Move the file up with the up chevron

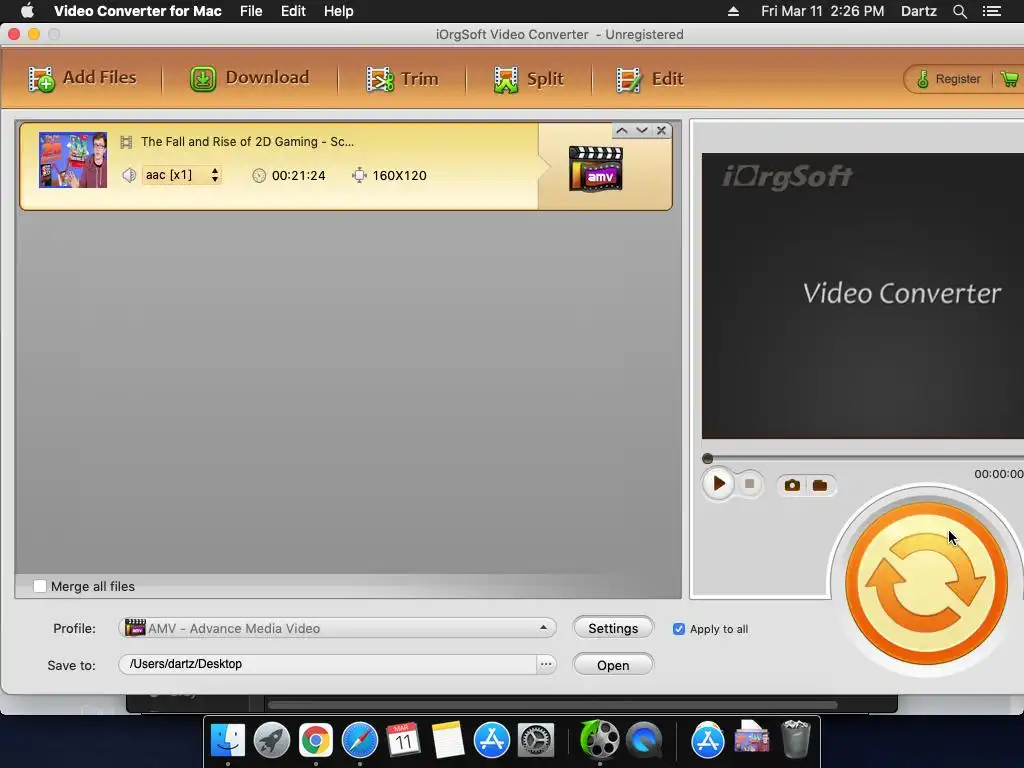[622, 131]
